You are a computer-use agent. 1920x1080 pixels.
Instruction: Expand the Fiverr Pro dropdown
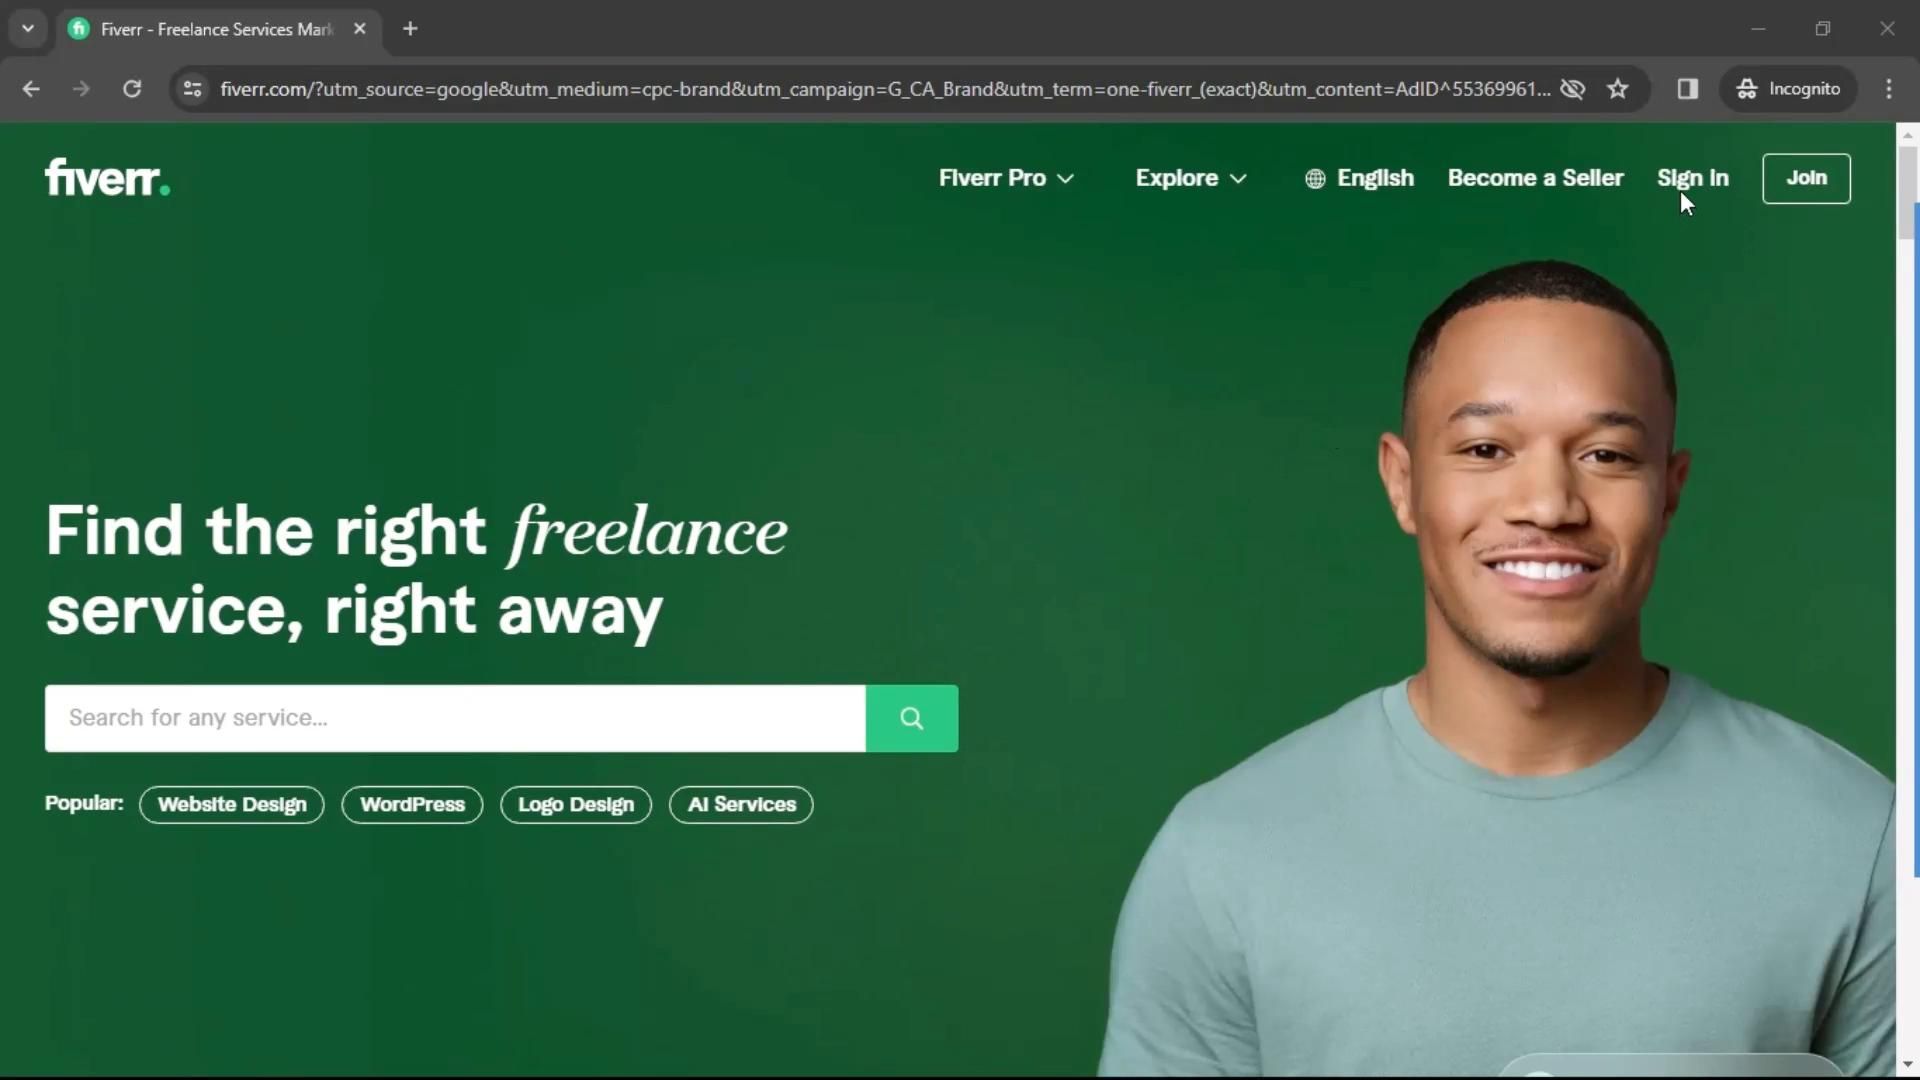tap(1006, 178)
